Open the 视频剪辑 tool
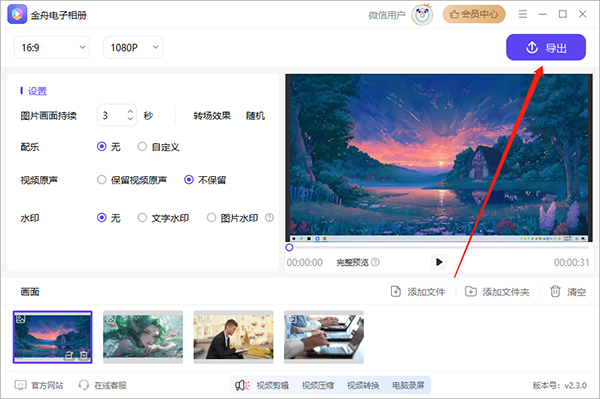The image size is (600, 399). coord(272,385)
